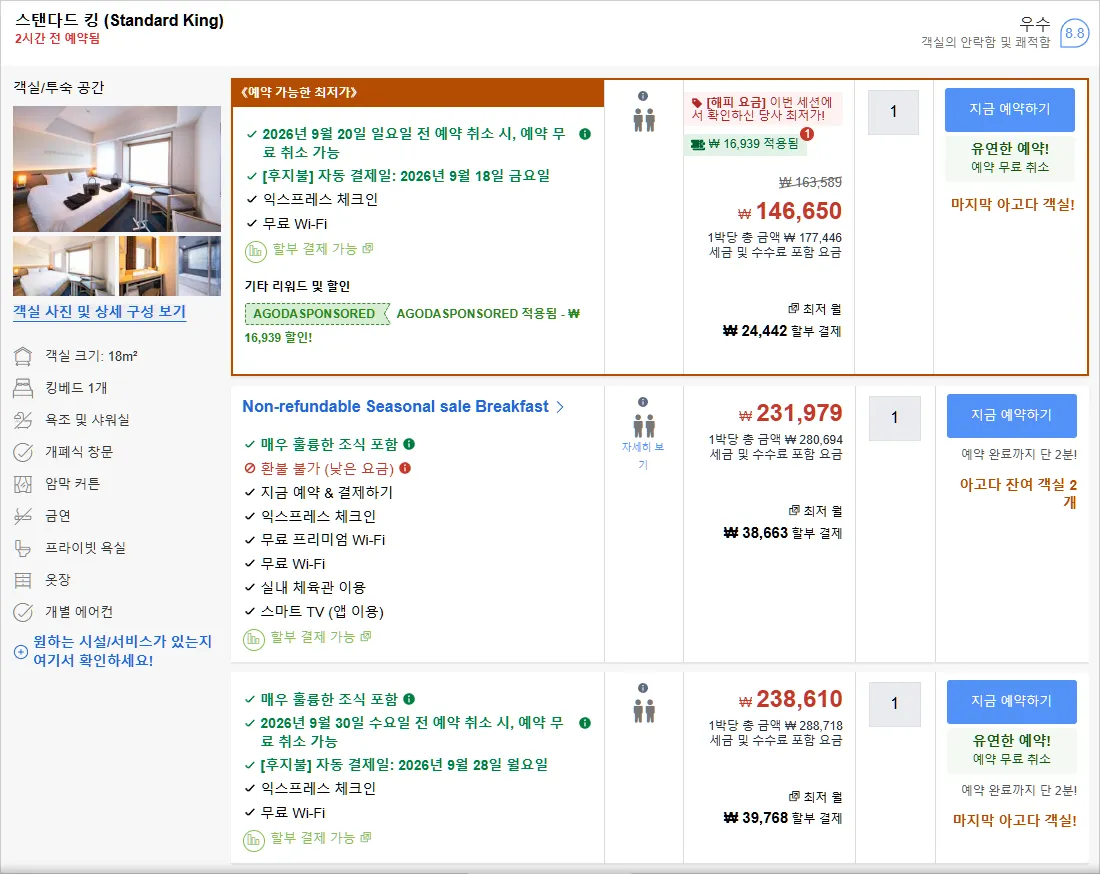Screen dimensions: 1100x875
Task: Click info icon above second room's occupancy figures
Action: pos(643,402)
